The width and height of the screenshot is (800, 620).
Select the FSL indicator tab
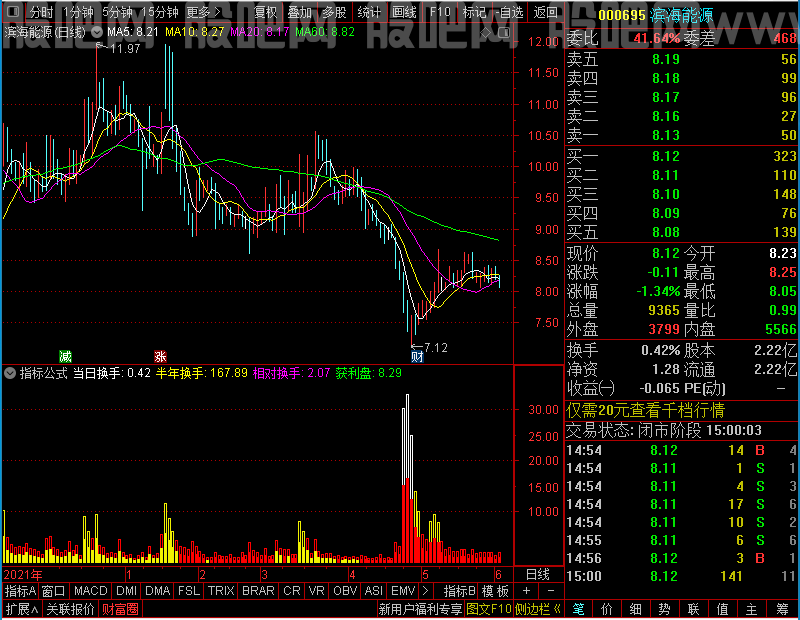[189, 591]
